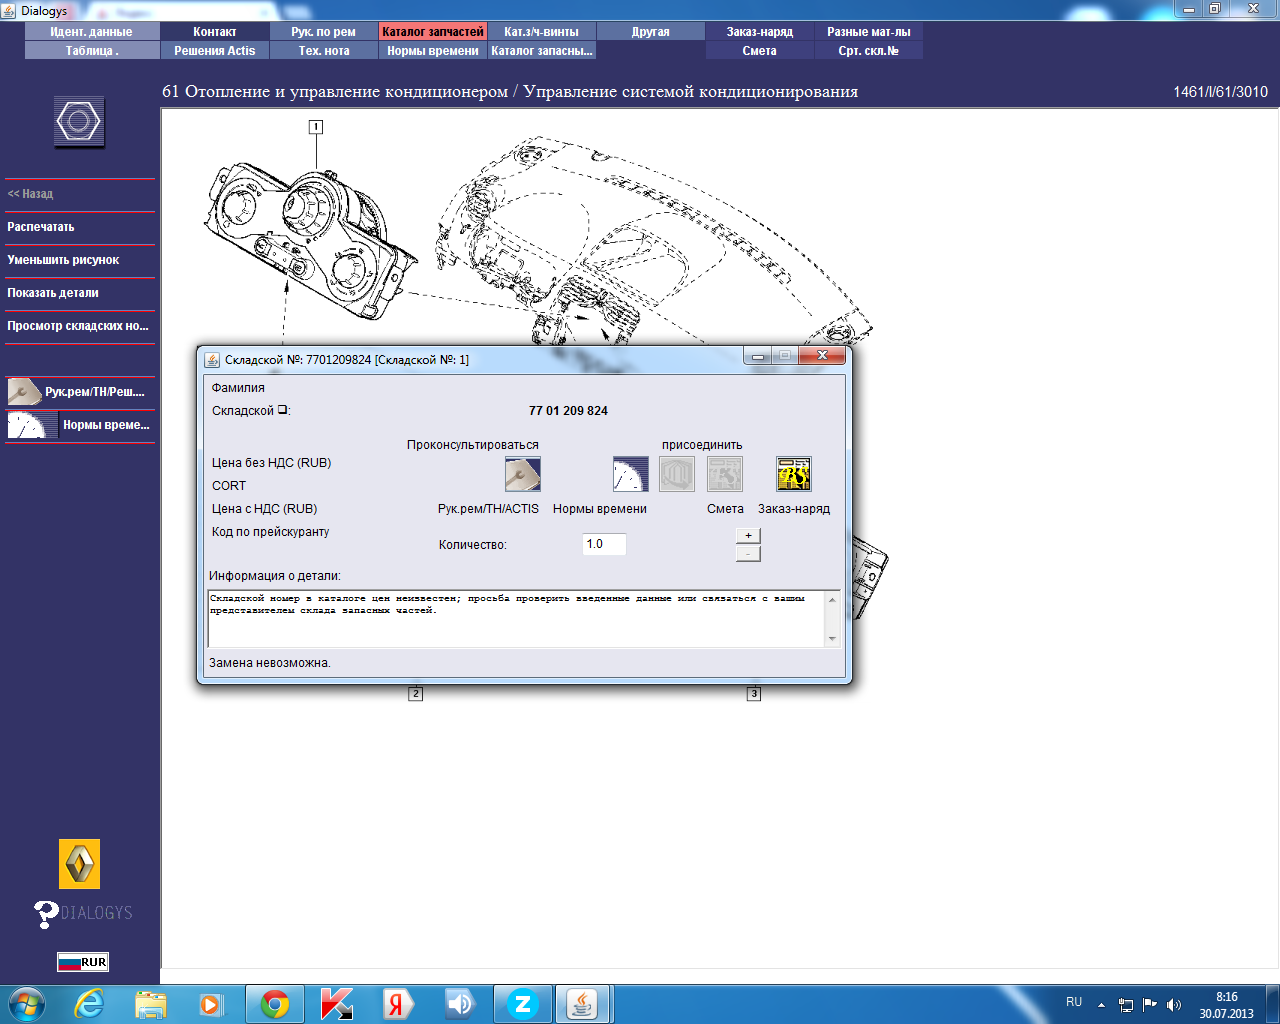Open Windows Explorer from the taskbar
This screenshot has height=1024, width=1280.
151,1004
